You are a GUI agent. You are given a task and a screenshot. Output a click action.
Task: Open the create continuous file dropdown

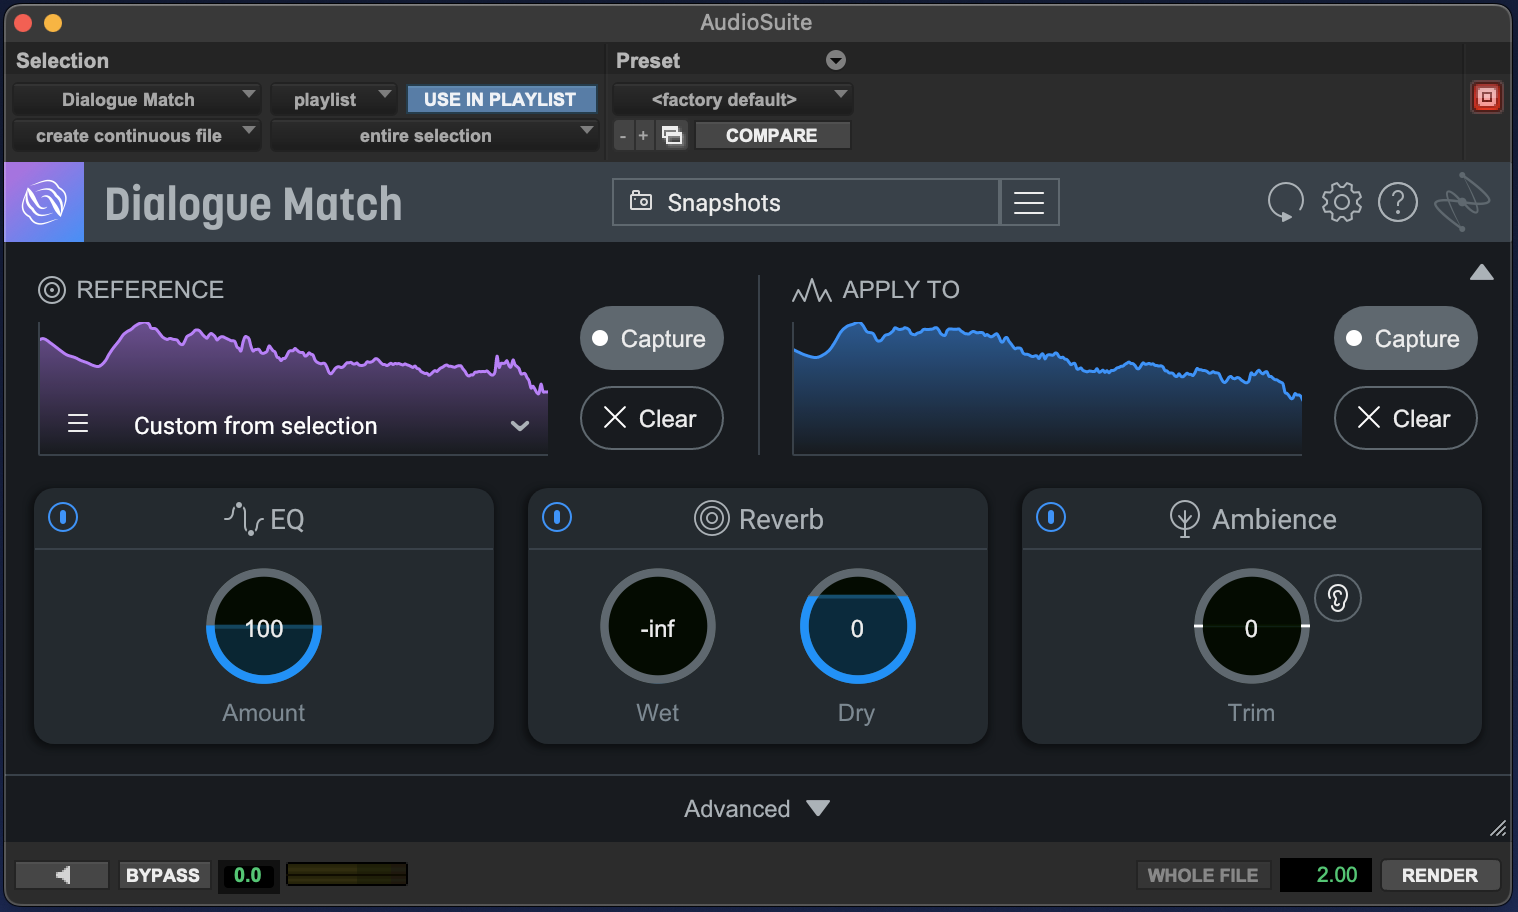click(x=137, y=135)
